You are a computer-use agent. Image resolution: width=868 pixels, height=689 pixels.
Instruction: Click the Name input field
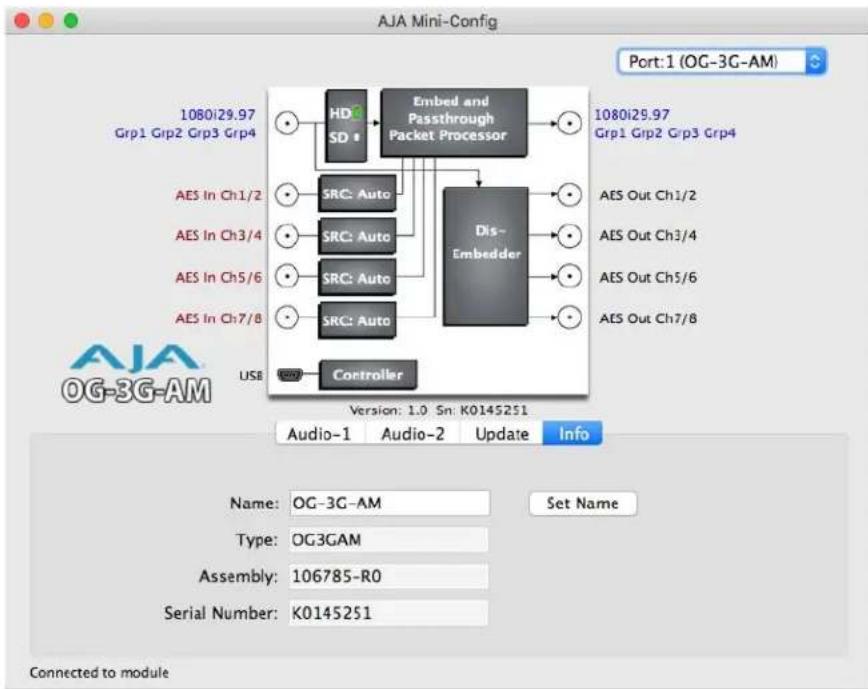[389, 503]
